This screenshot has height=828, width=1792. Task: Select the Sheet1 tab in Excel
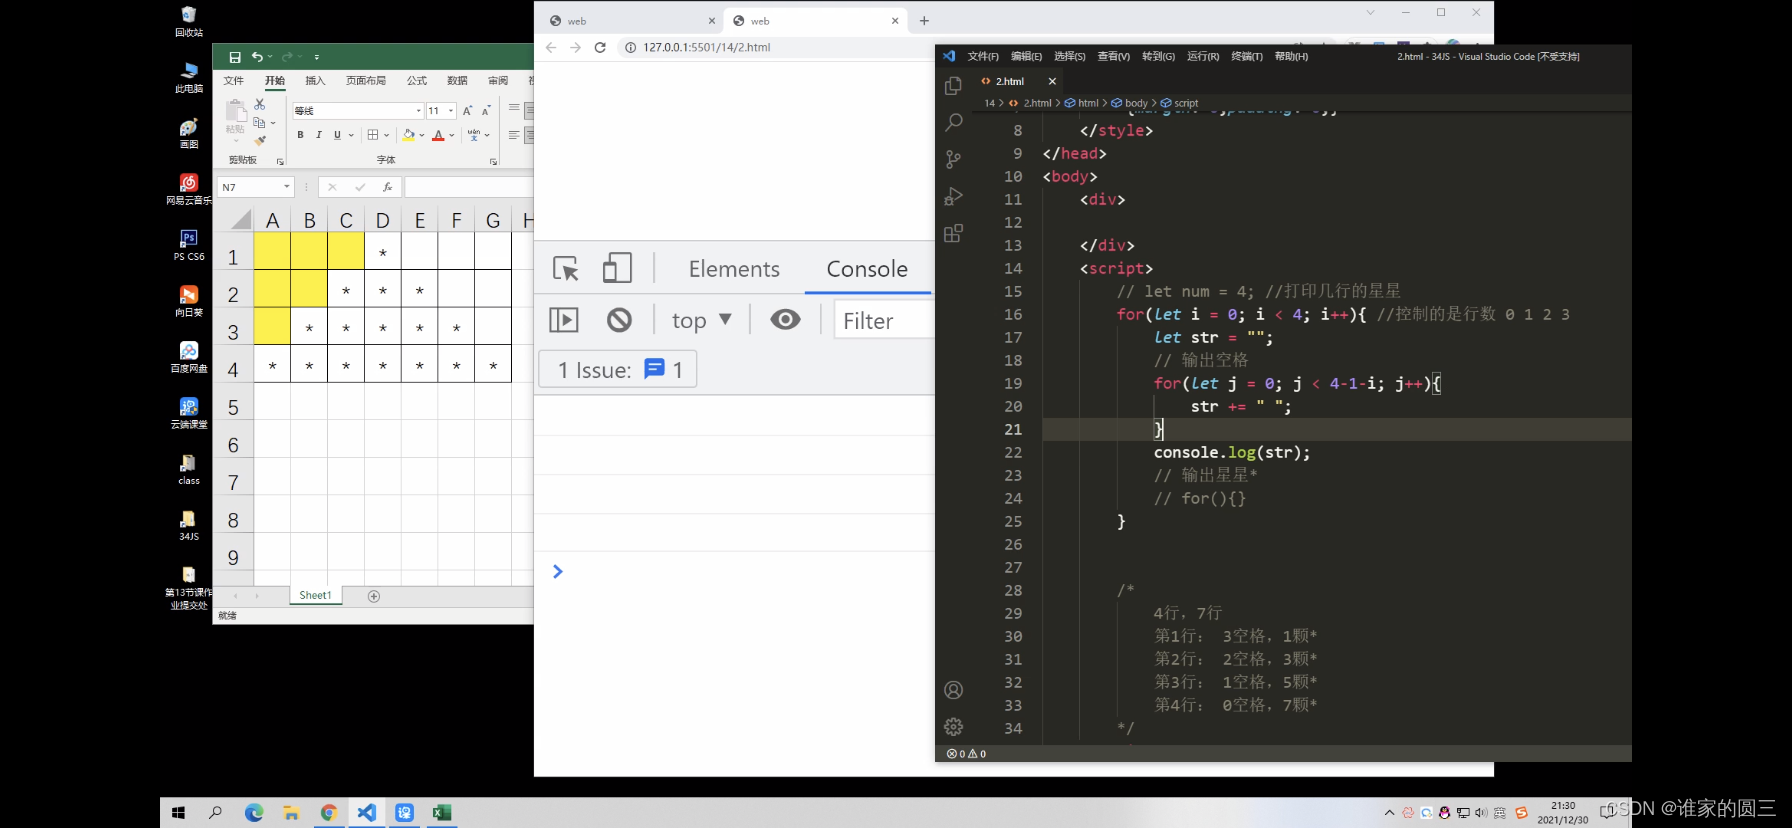(x=315, y=595)
